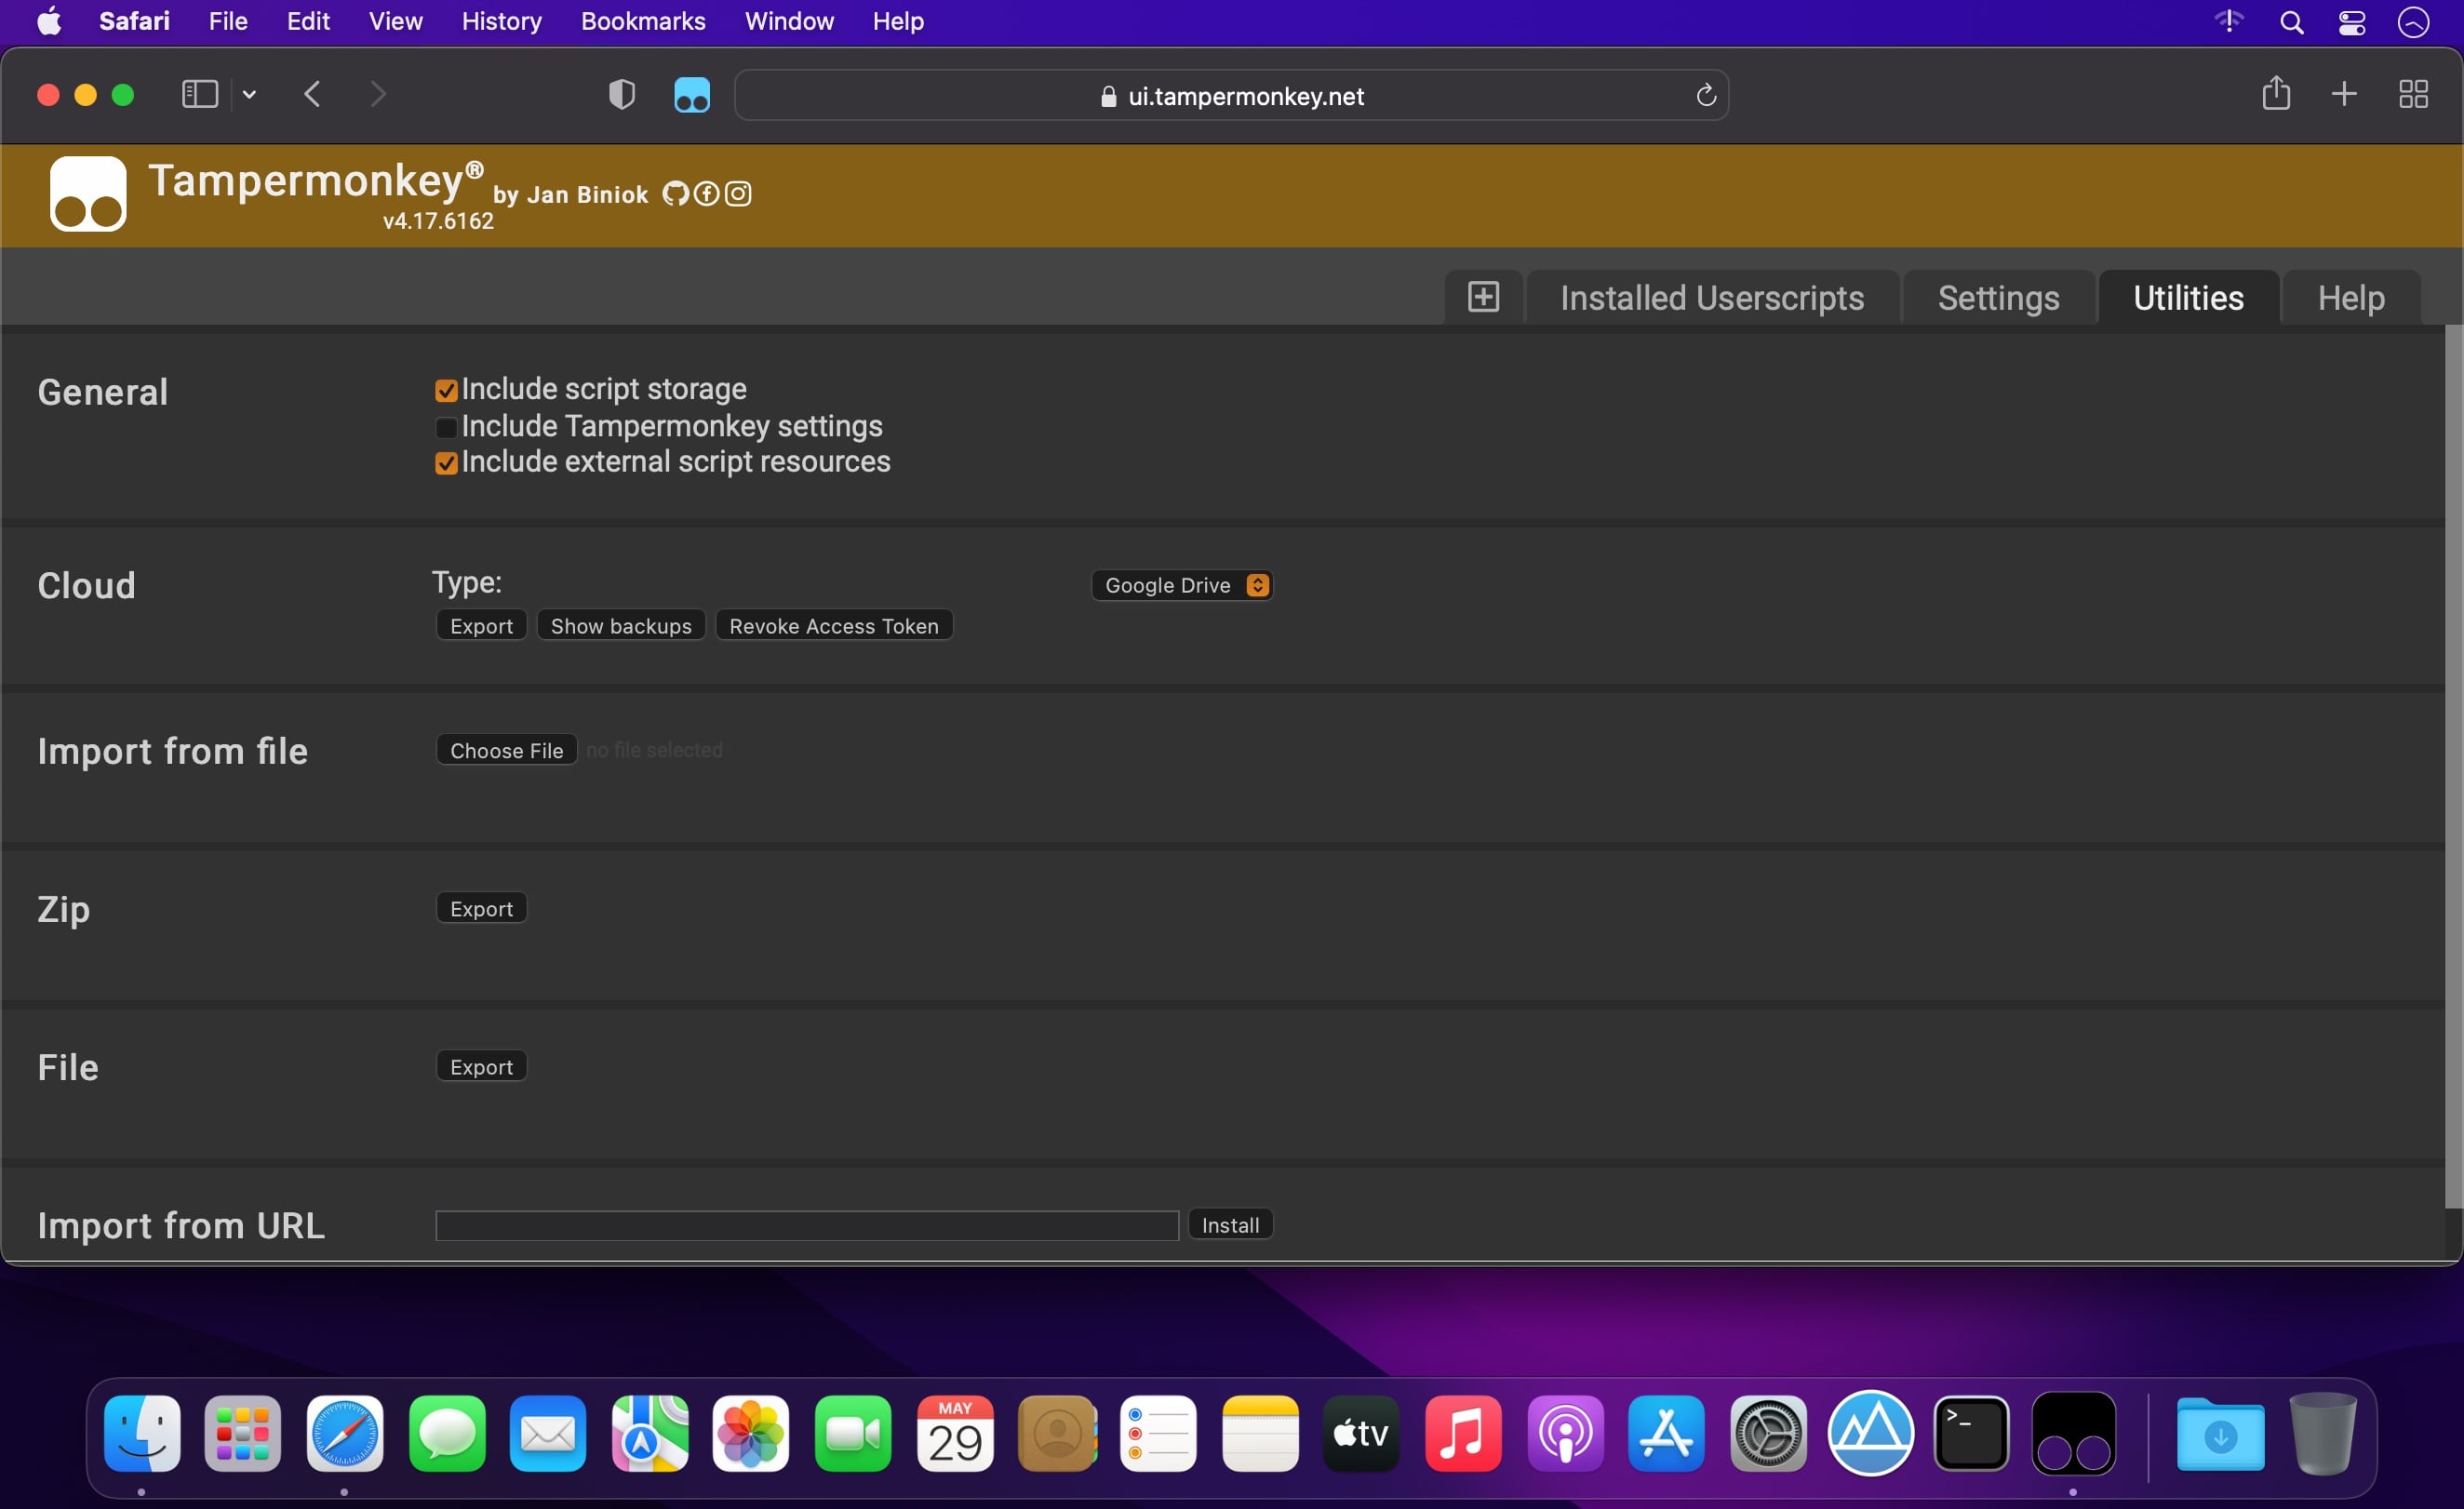Click Choose File for import
2464x1509 pixels.
tap(506, 750)
